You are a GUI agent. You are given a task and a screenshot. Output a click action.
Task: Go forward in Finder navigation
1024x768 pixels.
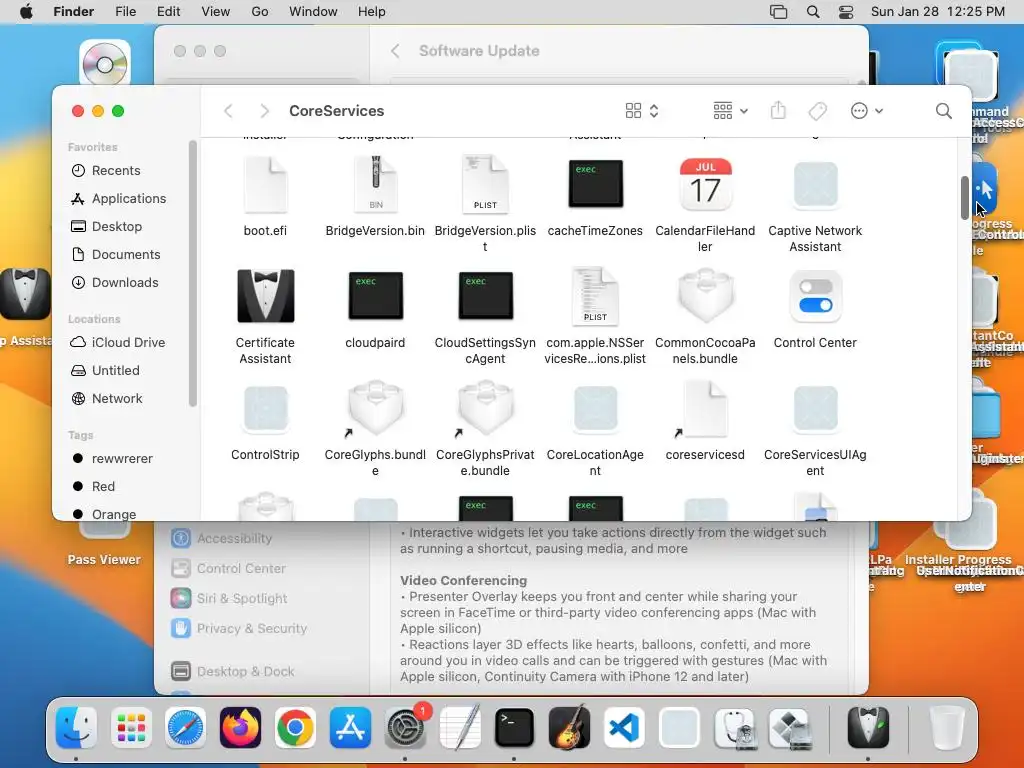(264, 111)
